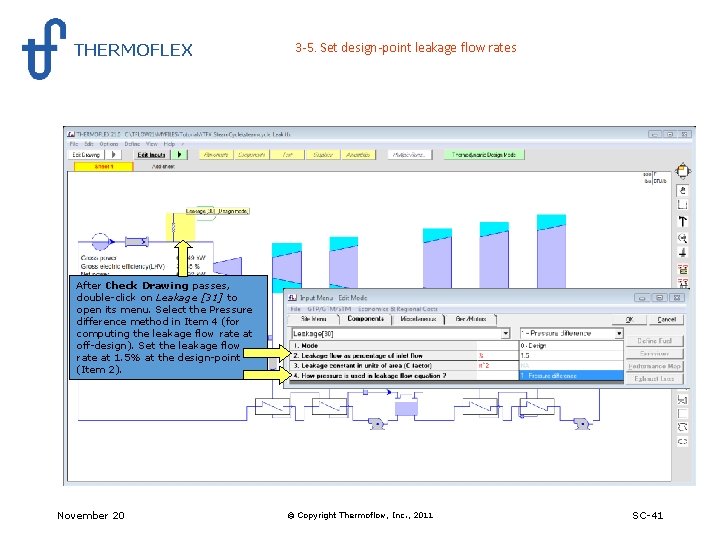Open the View menu
Screen dimensions: 720x540
click(x=152, y=144)
